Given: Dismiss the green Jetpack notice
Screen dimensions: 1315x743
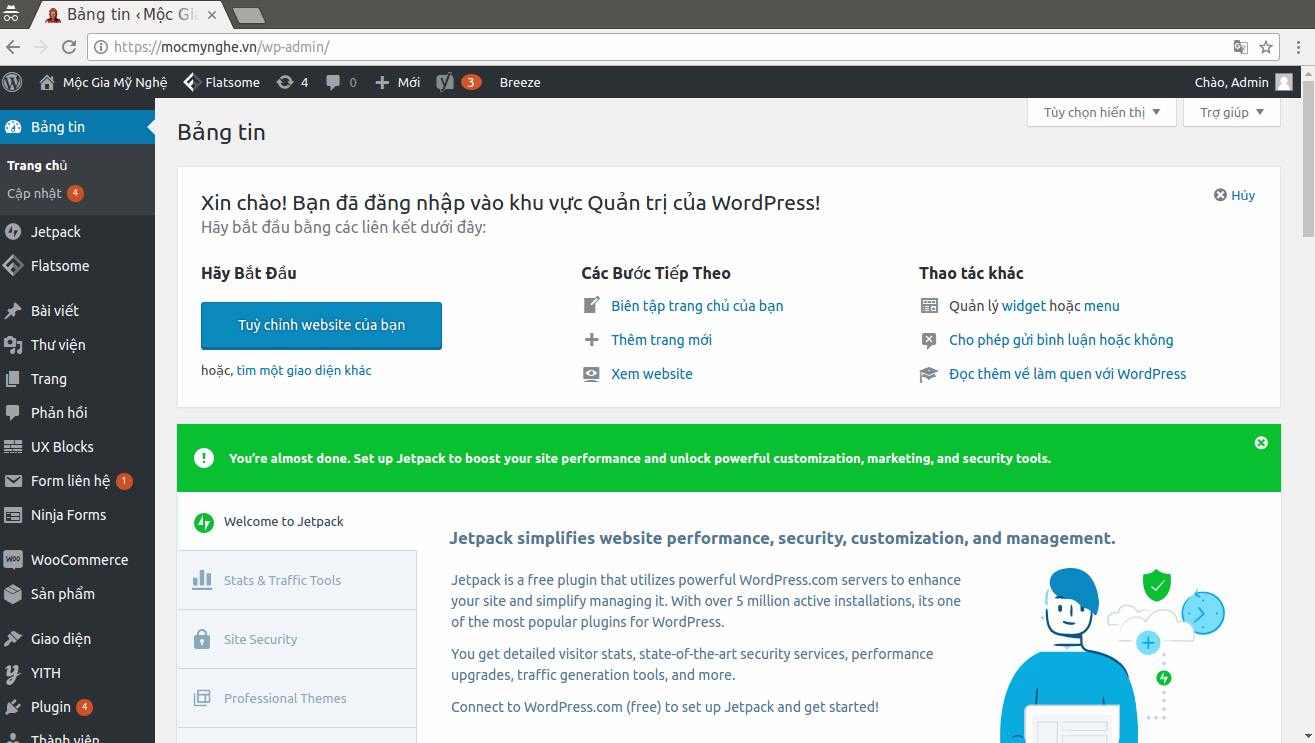Looking at the screenshot, I should click(x=1261, y=442).
